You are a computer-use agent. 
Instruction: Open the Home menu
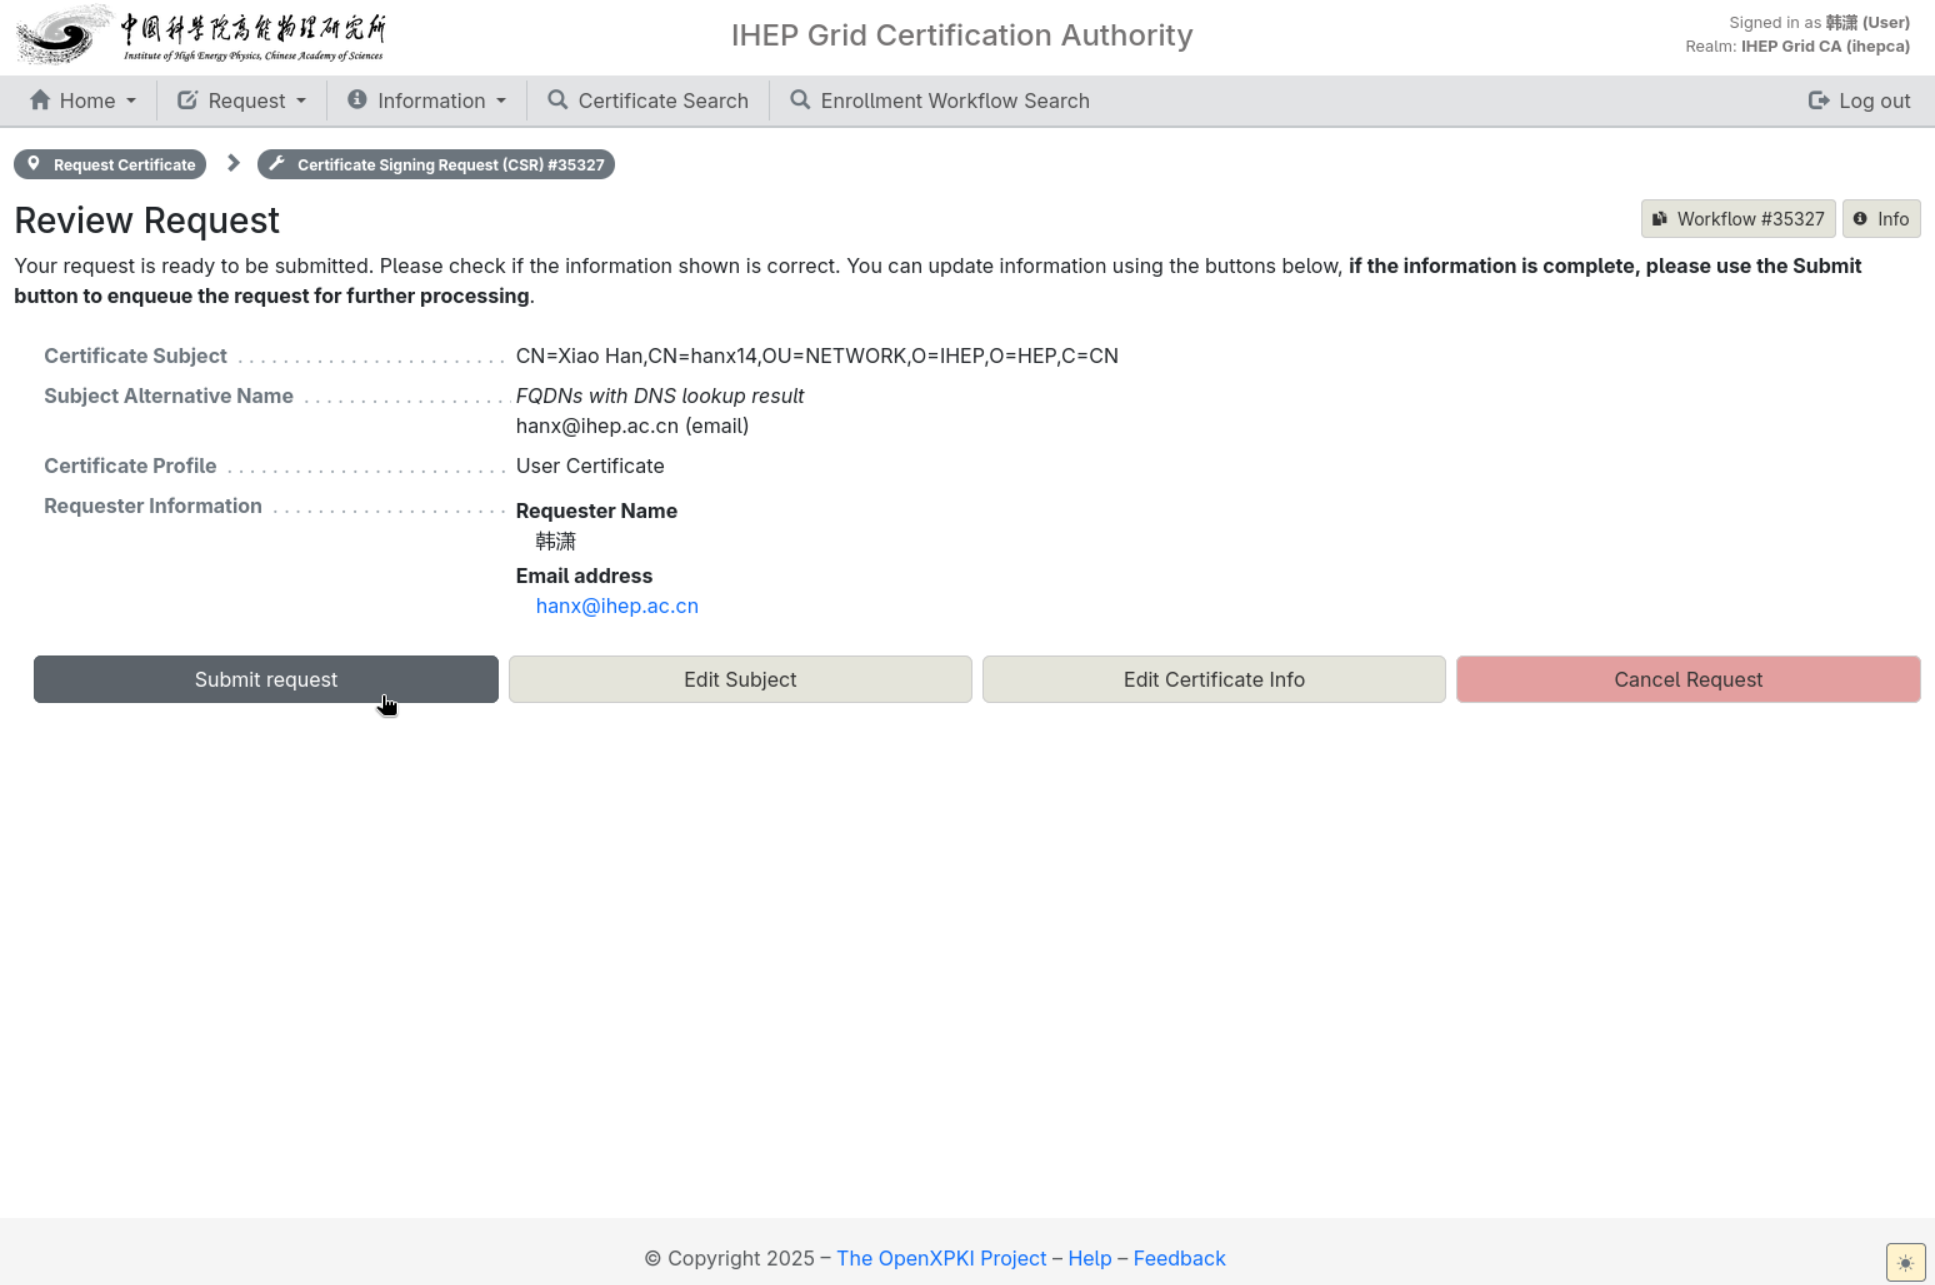point(83,100)
